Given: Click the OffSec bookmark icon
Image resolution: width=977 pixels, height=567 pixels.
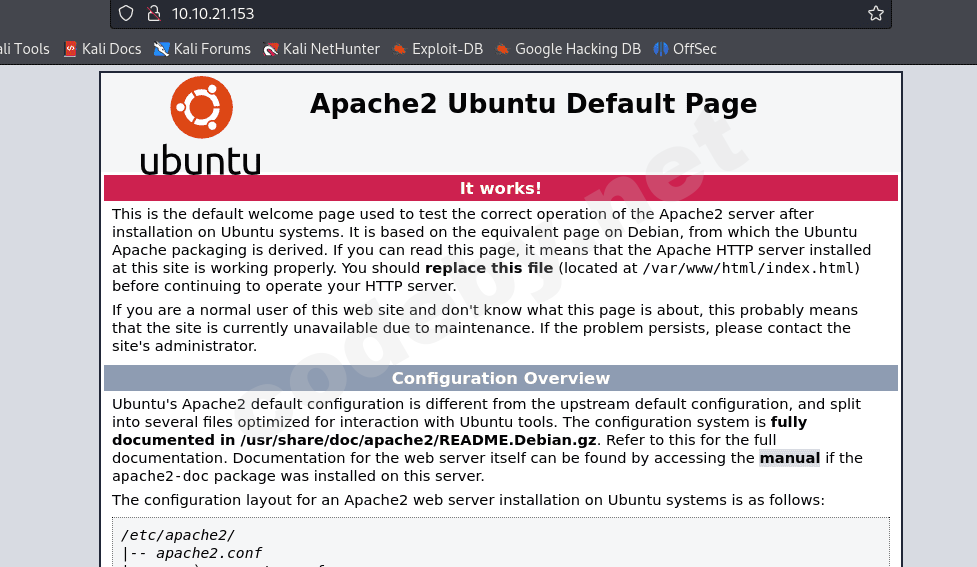Looking at the screenshot, I should point(661,49).
